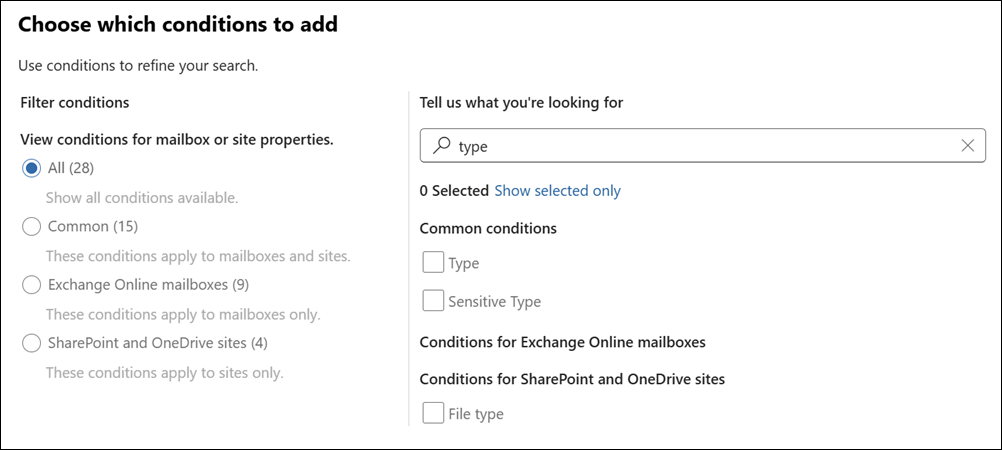This screenshot has width=1002, height=450.
Task: Choose SharePoint and OneDrive sites (4) option
Action: pos(31,343)
